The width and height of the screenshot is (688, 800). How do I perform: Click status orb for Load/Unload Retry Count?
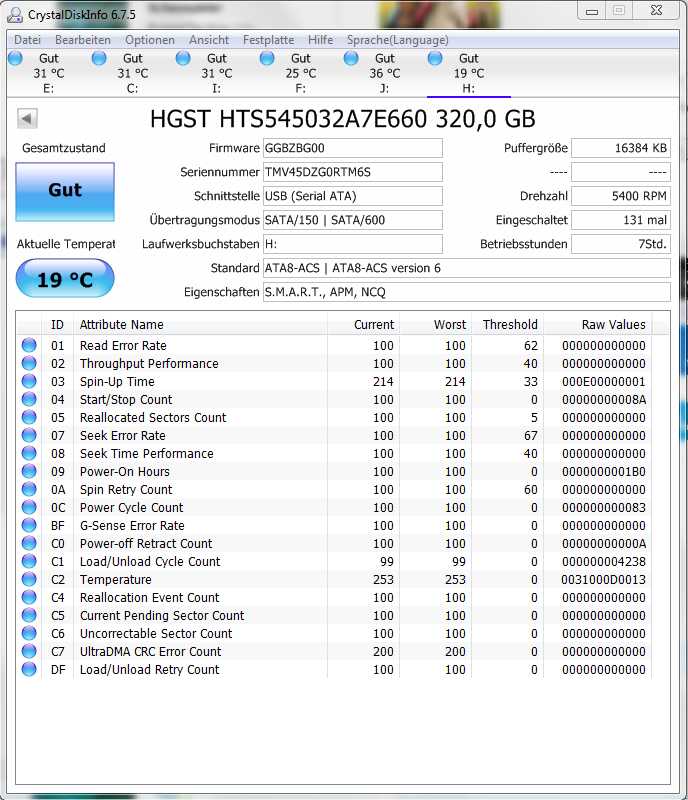[x=29, y=669]
